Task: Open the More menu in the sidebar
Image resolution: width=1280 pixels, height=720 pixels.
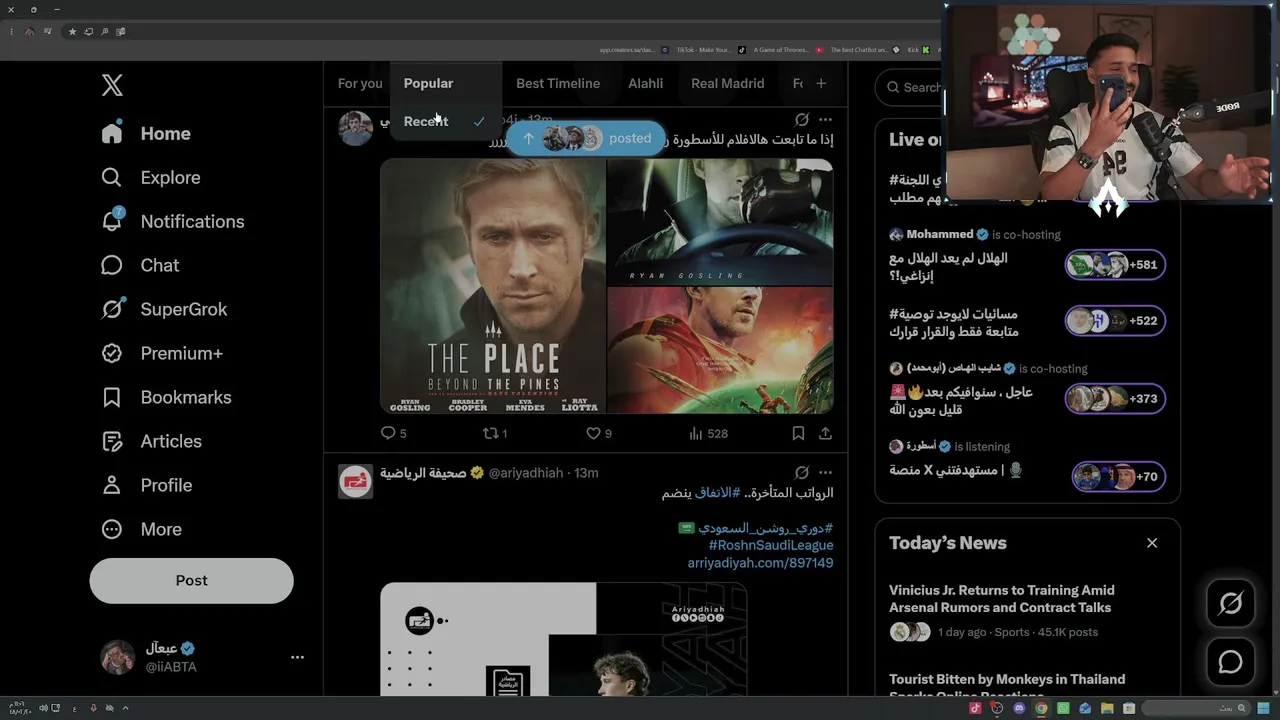Action: click(x=141, y=529)
